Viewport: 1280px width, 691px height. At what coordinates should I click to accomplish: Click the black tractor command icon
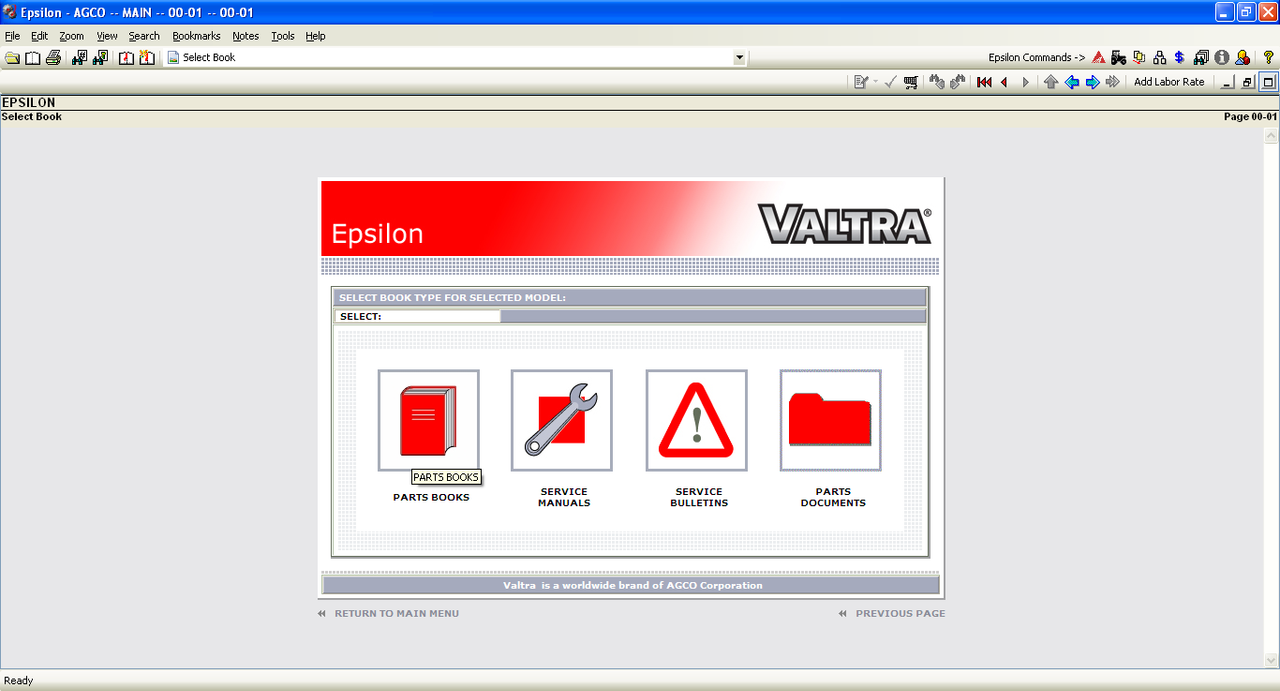point(1118,58)
